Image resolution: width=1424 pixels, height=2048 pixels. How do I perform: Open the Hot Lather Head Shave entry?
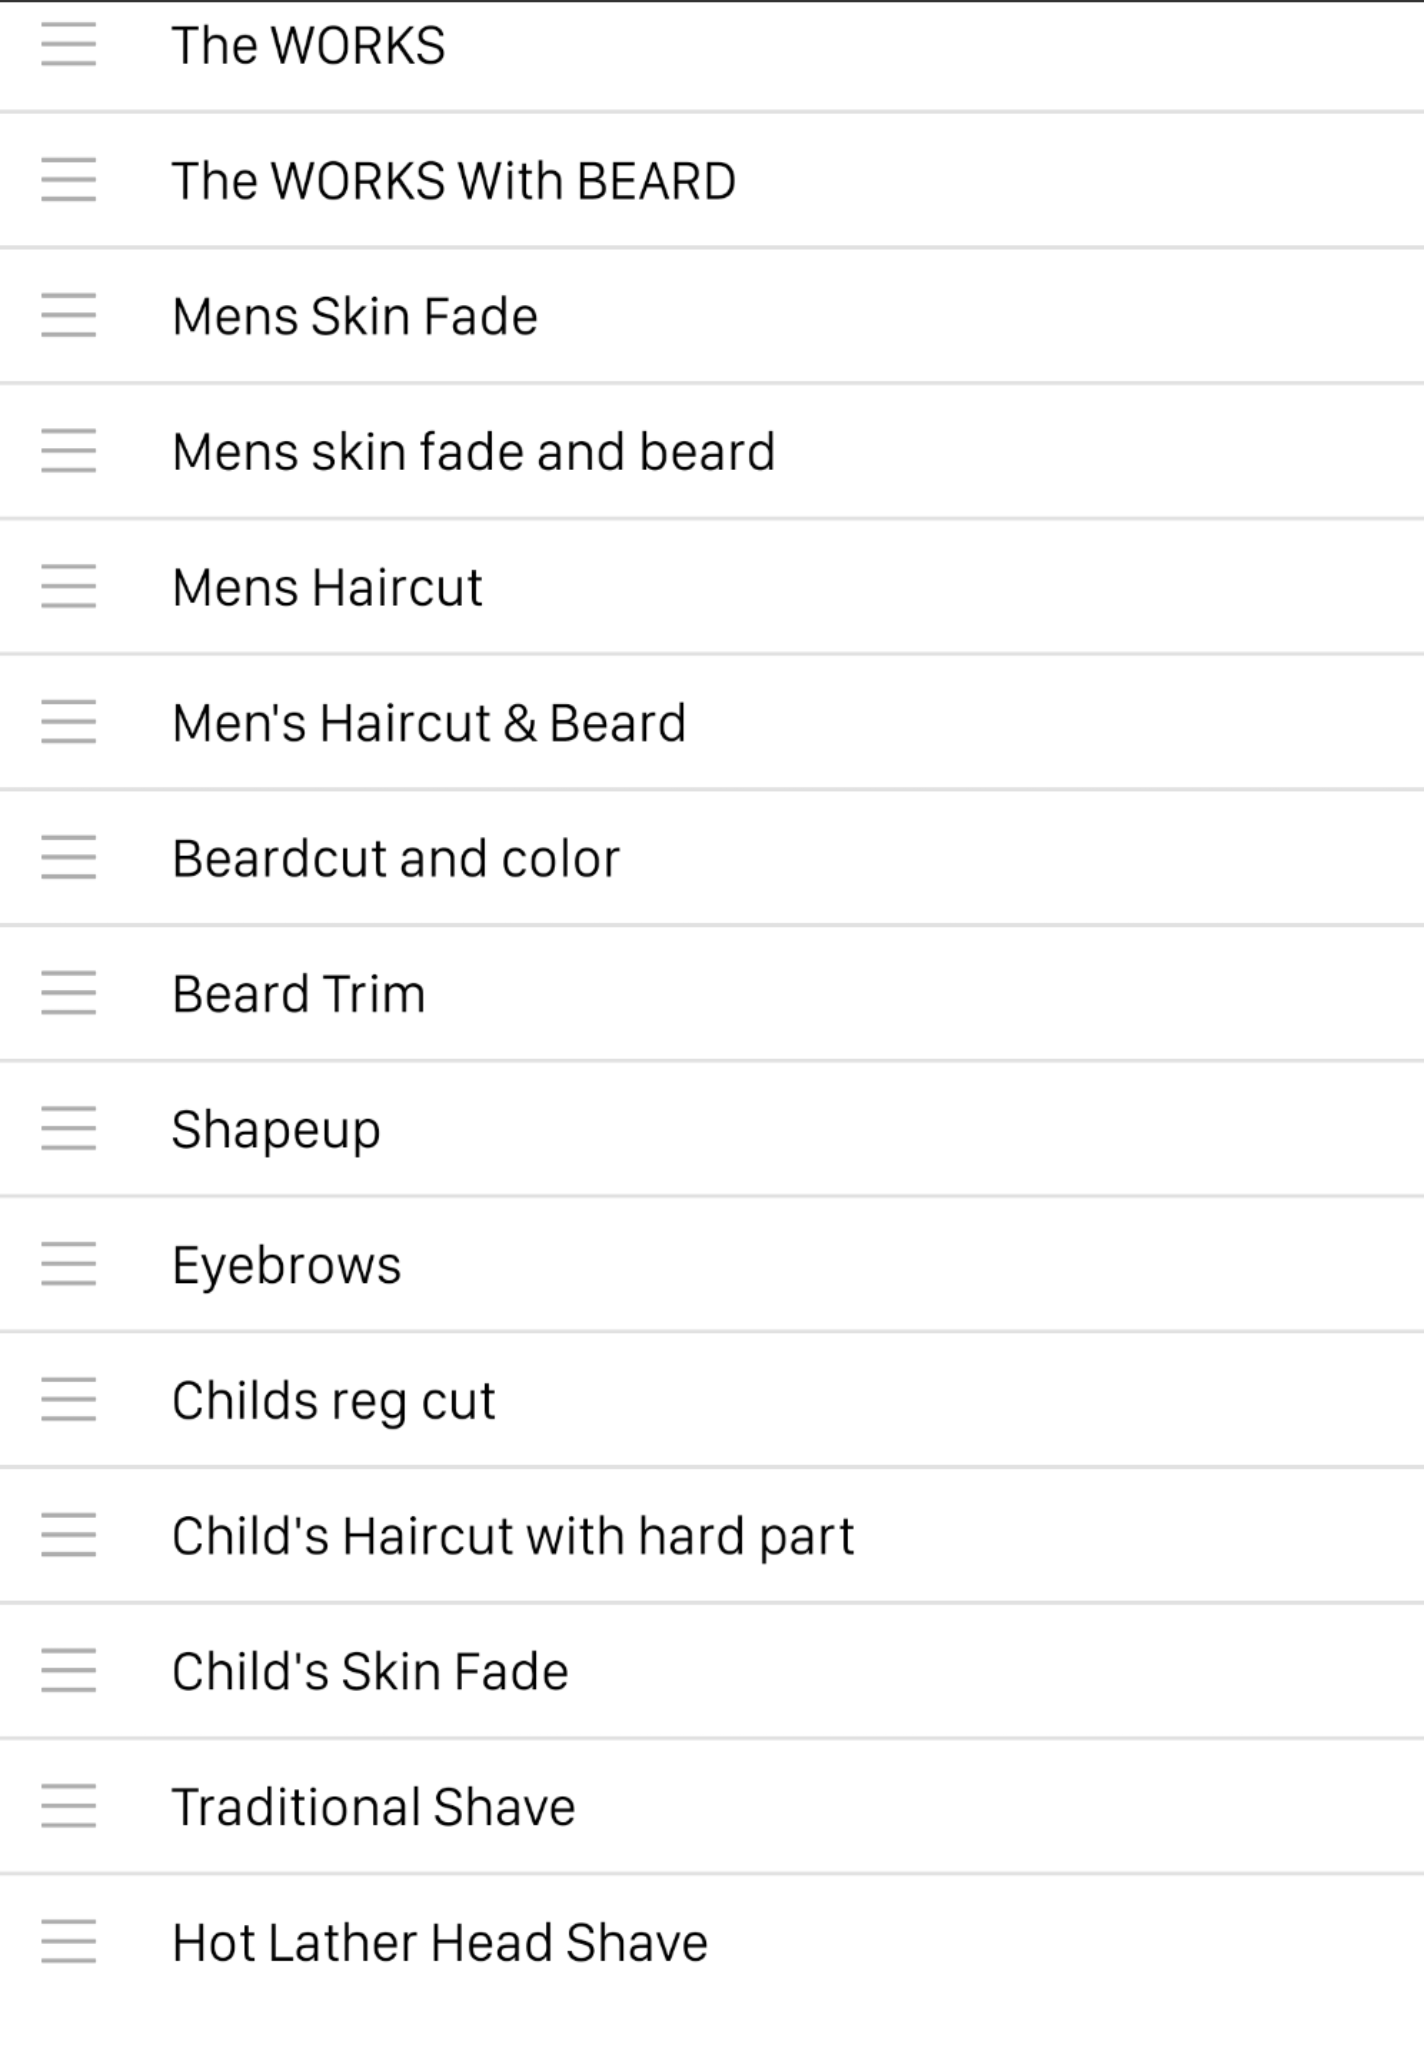(439, 1943)
